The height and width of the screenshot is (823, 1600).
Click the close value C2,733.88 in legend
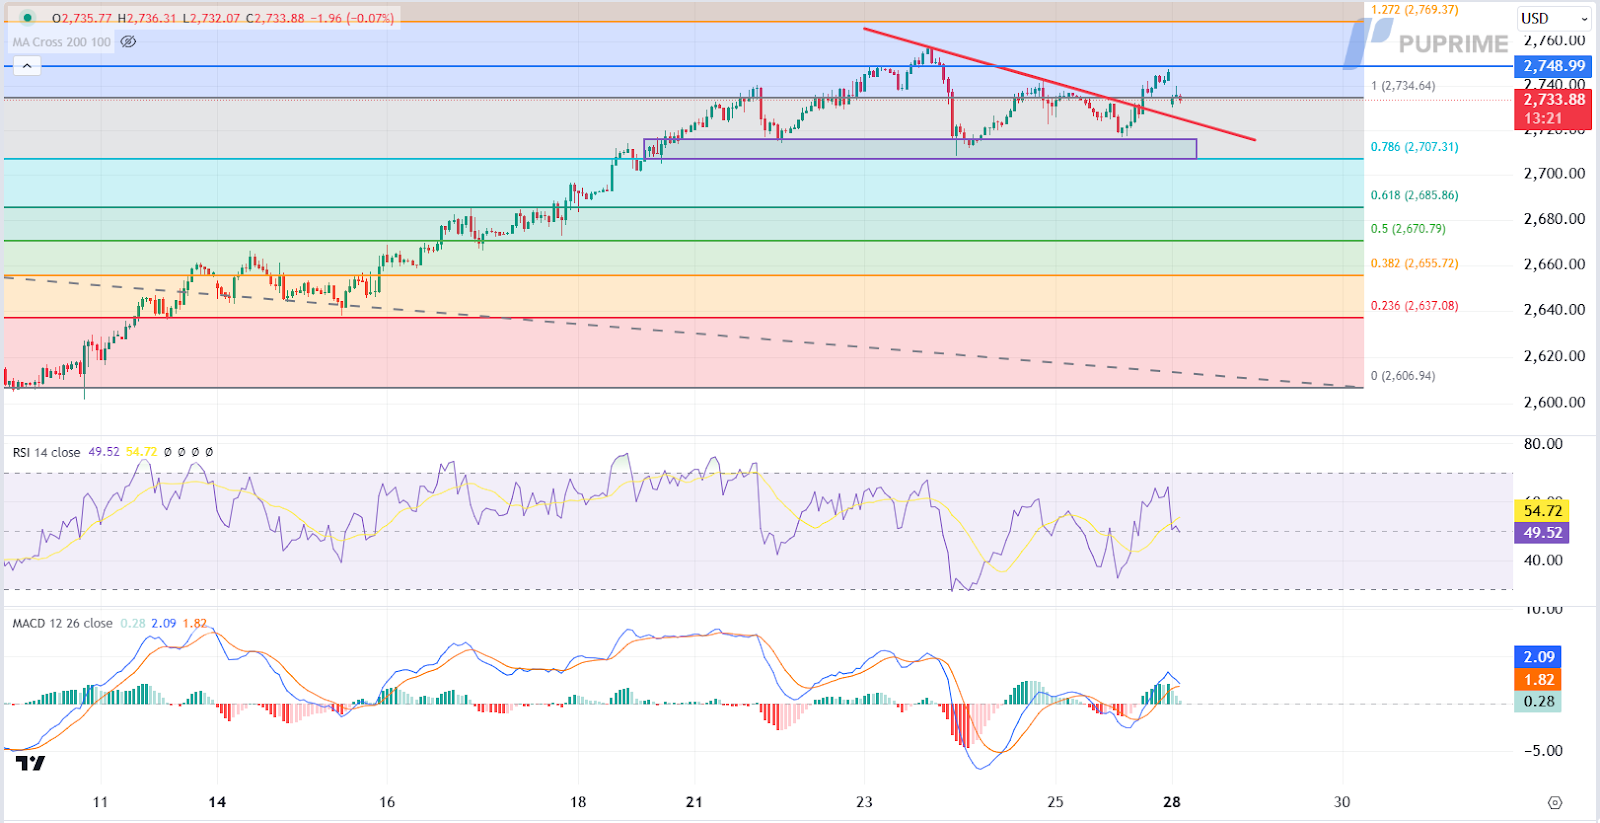coord(276,18)
